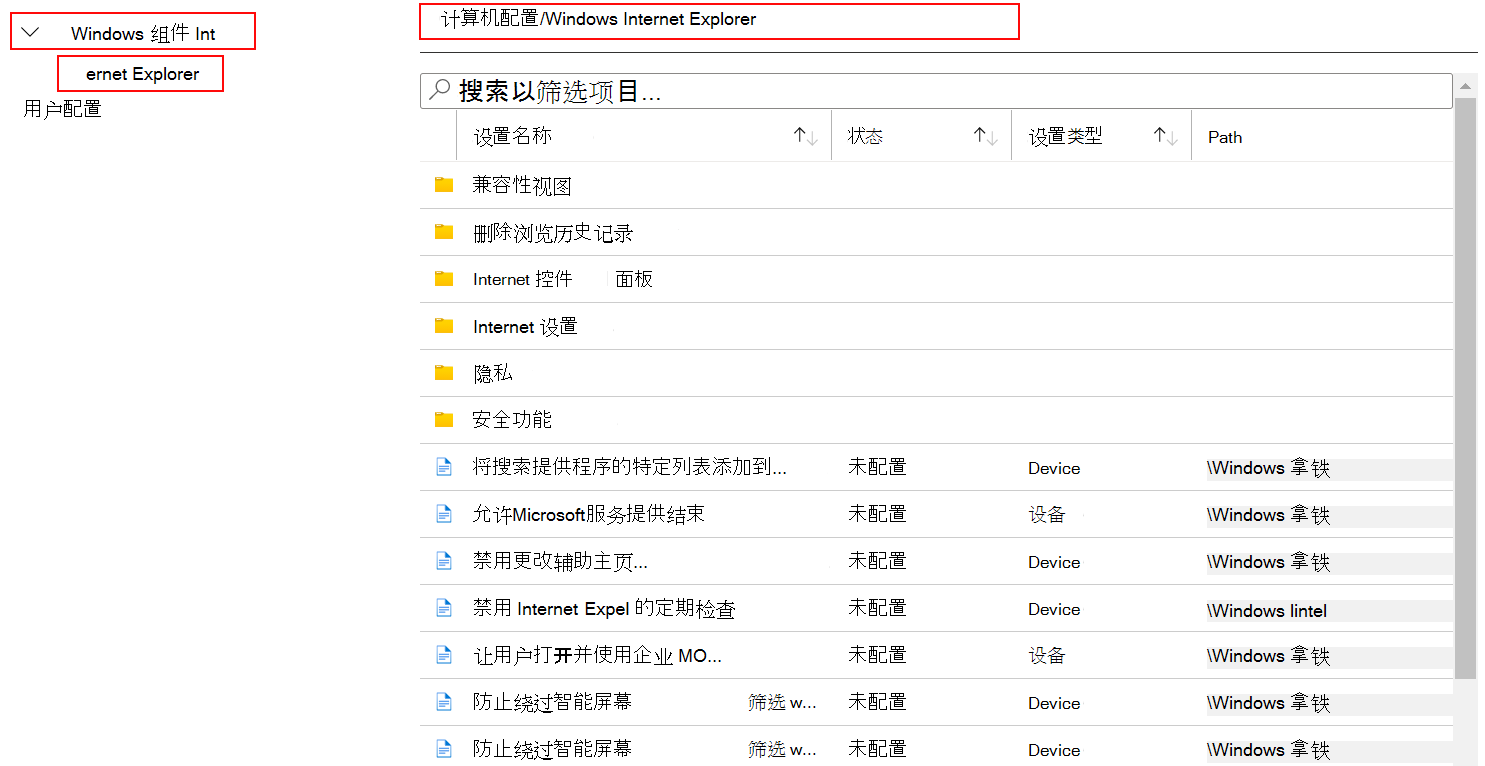Screen dimensions: 1485x766
Task: Click document icon for 禁用更改辅助主页
Action: click(x=444, y=561)
